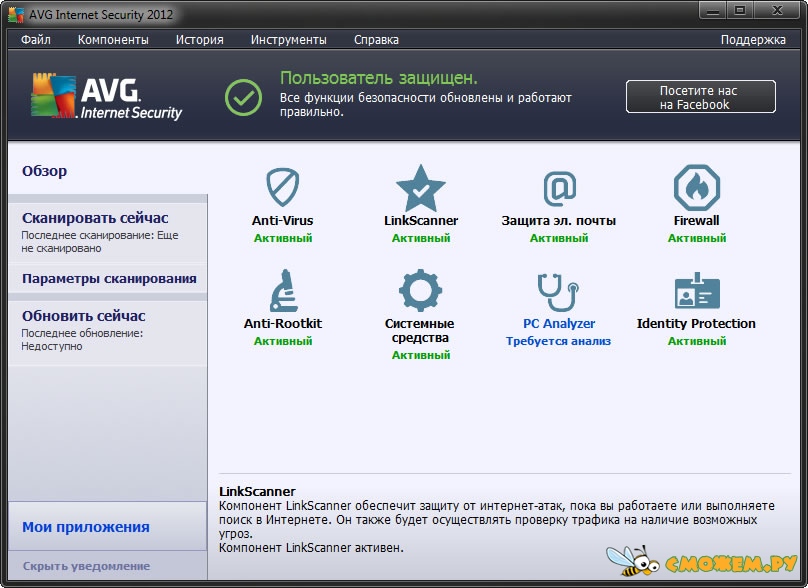Click the AVG Internet Security logo
Screen dimensions: 808x588
(x=106, y=96)
